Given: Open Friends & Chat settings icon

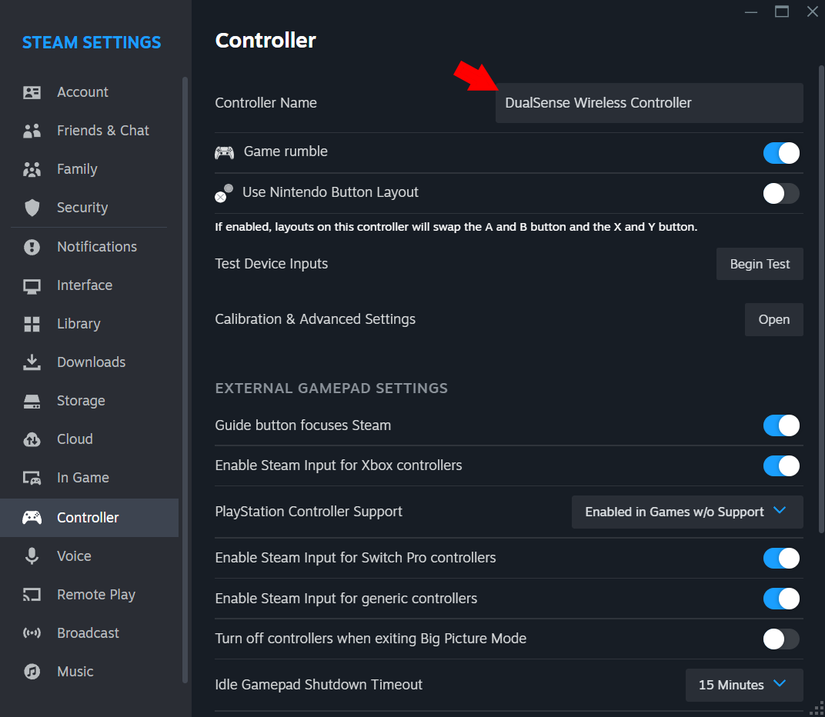Looking at the screenshot, I should [32, 131].
